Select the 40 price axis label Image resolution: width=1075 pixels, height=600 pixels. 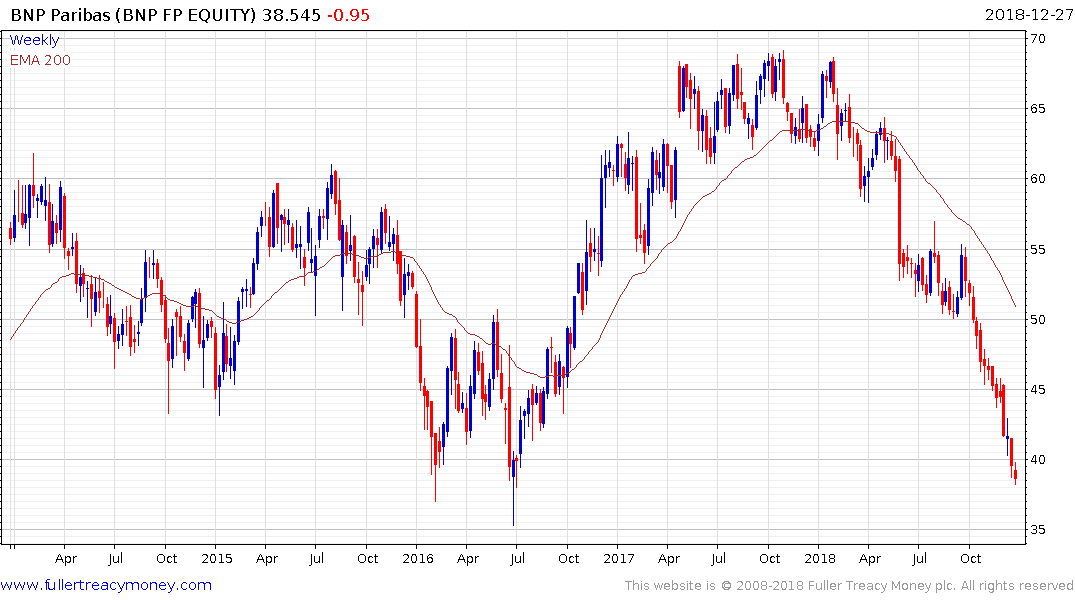click(x=1038, y=459)
